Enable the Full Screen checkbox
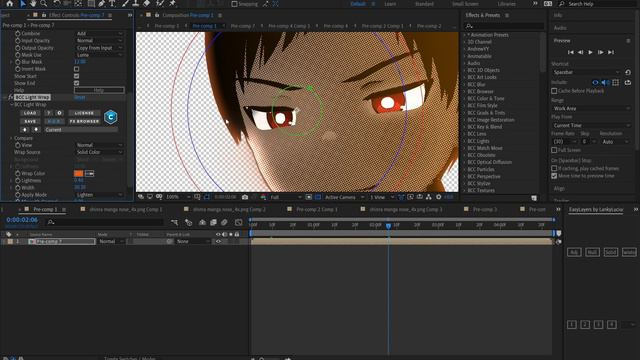Image resolution: width=640 pixels, height=360 pixels. pos(554,150)
